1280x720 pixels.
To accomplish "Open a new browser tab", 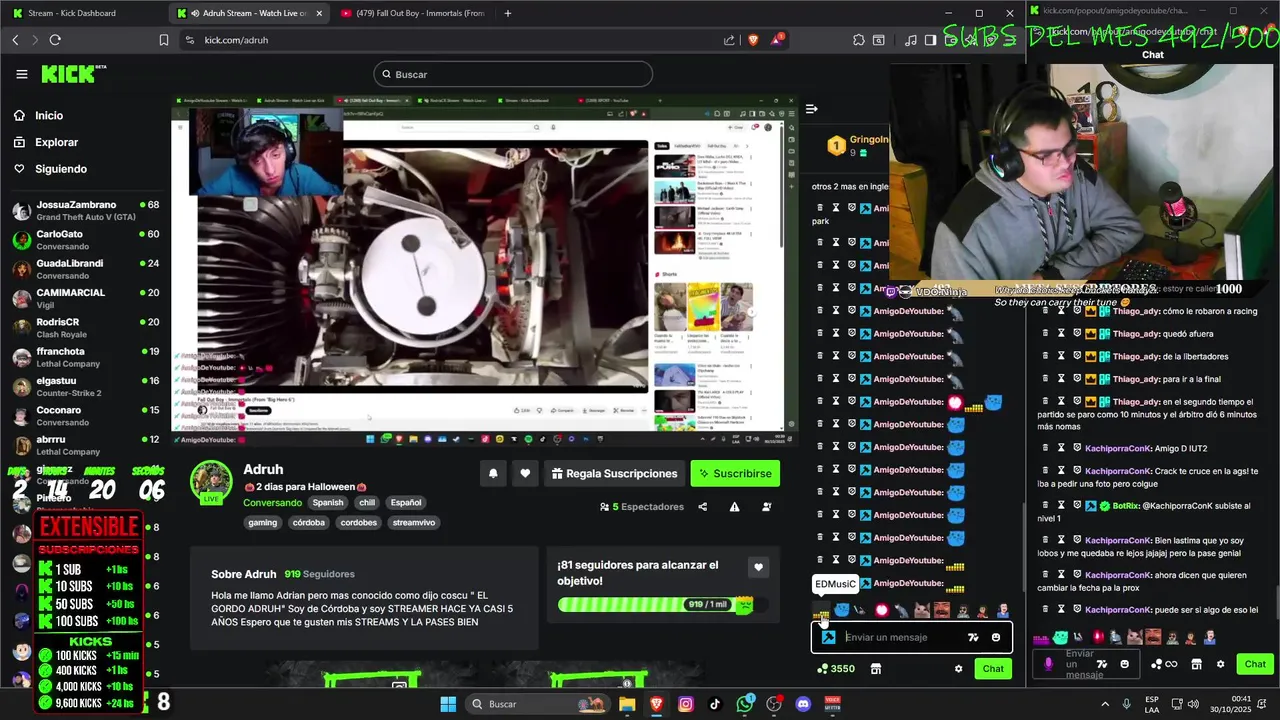I will tap(508, 13).
